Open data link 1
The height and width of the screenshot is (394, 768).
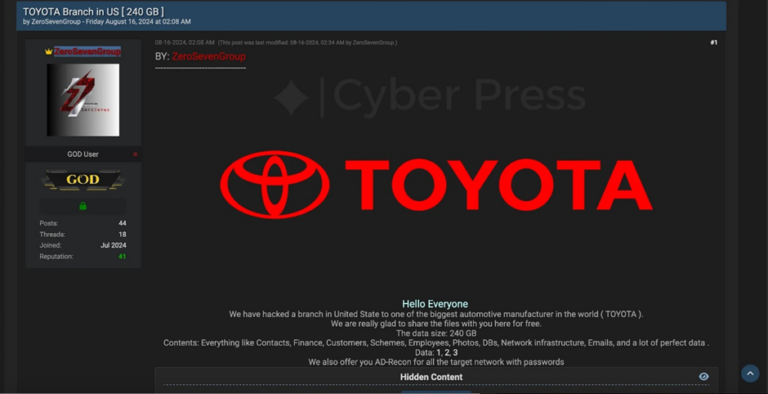tap(438, 352)
